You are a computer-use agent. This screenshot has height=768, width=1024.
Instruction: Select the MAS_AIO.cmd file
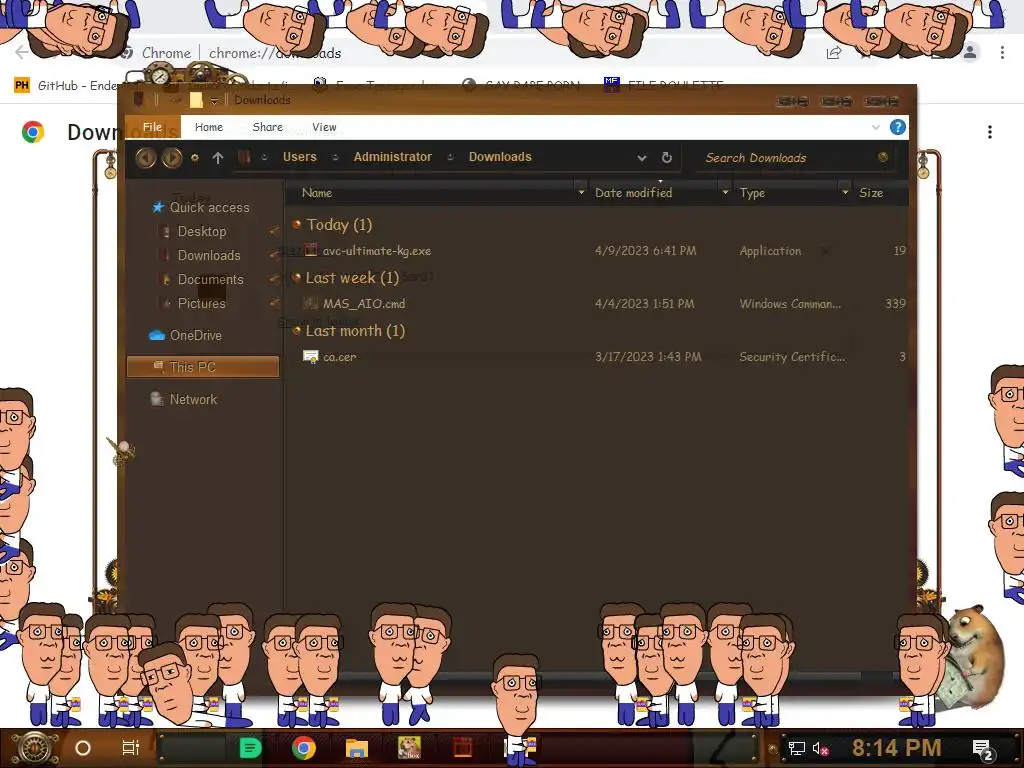364,304
